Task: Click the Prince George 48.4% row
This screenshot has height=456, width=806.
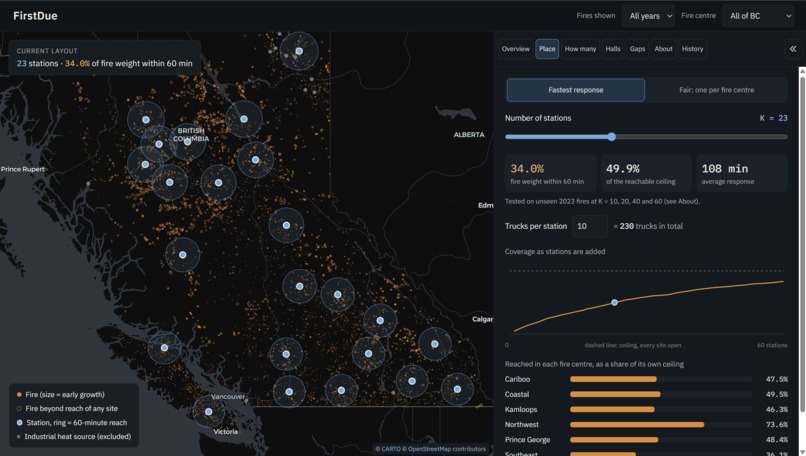Action: click(646, 440)
